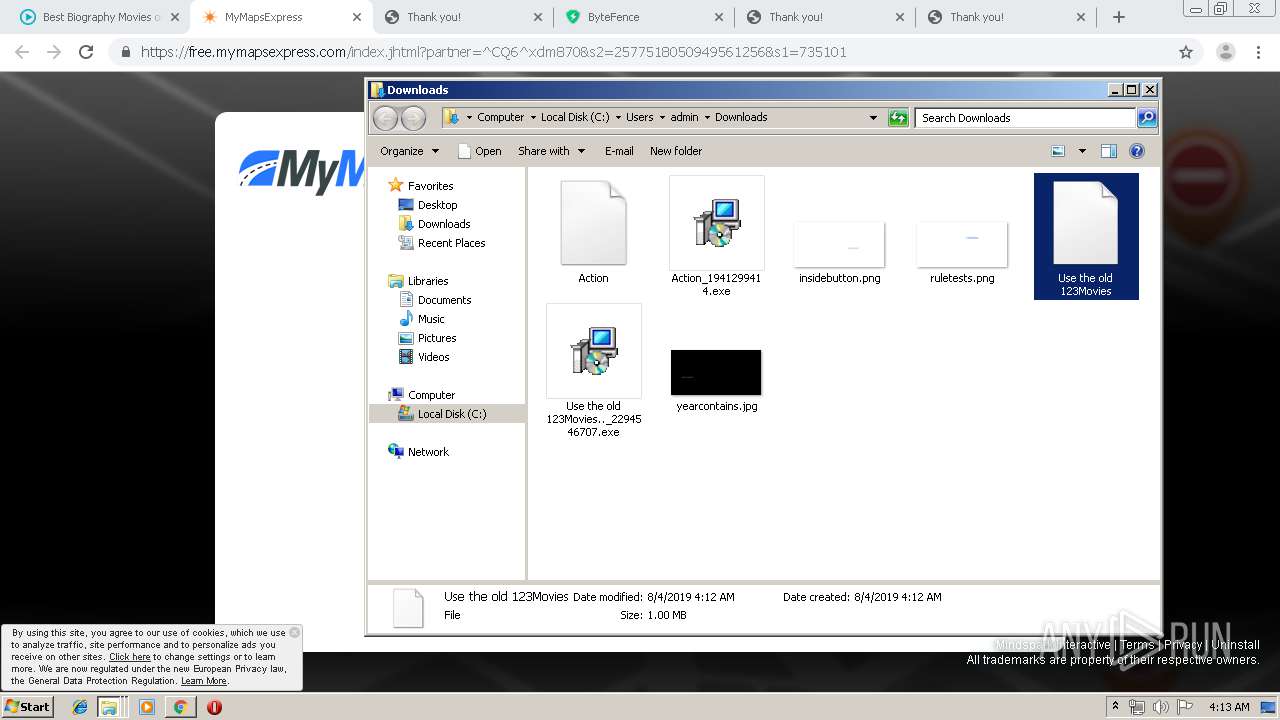Click the 'Click here' cookie settings link
Screen dimensions: 1280x720
pyautogui.click(x=130, y=657)
